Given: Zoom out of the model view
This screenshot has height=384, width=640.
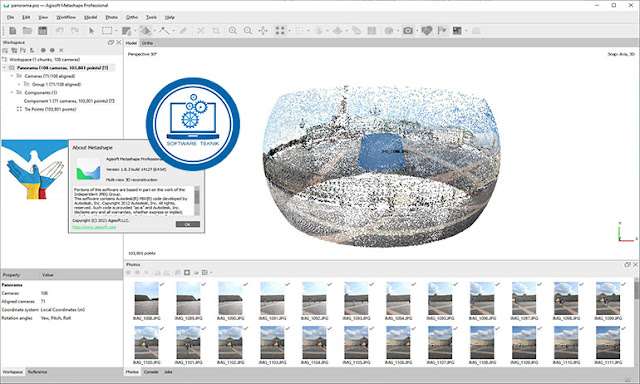Looking at the screenshot, I should pos(248,31).
